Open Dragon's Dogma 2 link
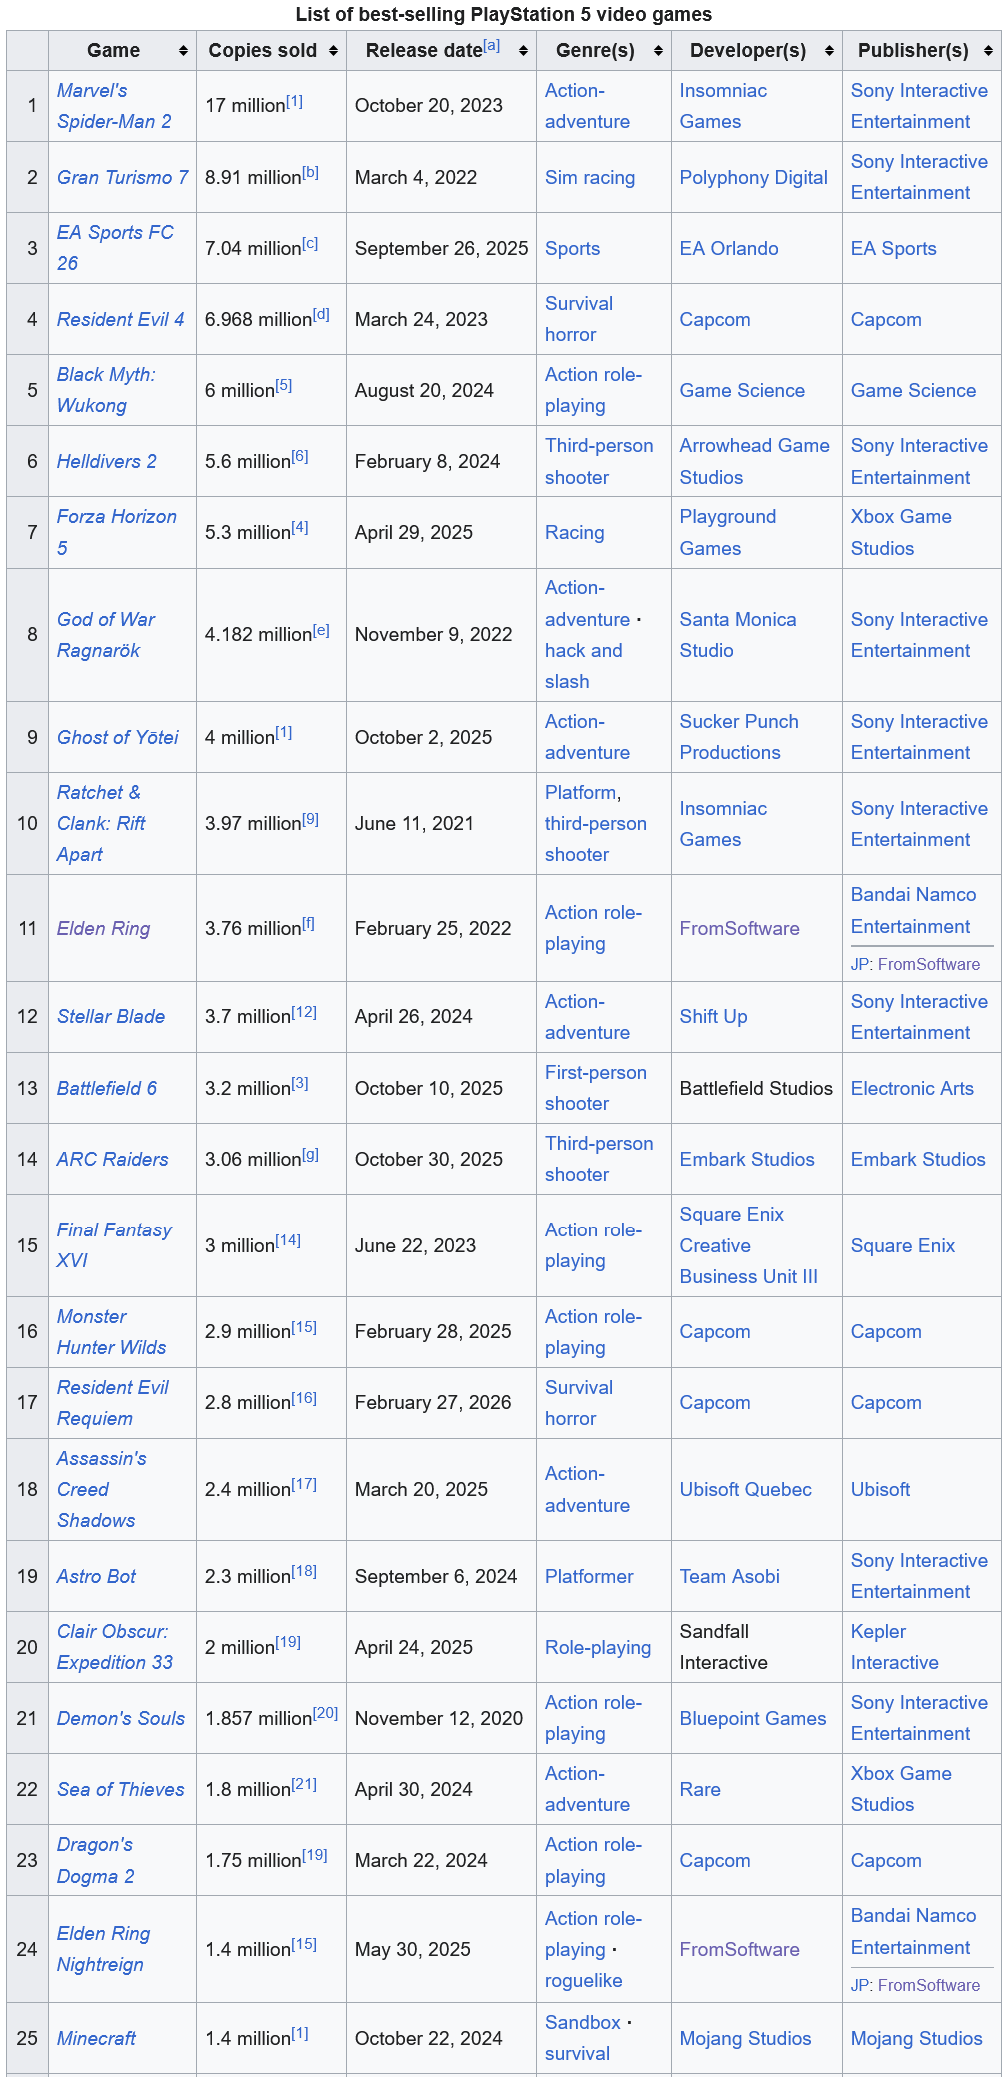1003x2078 pixels. coord(95,1860)
